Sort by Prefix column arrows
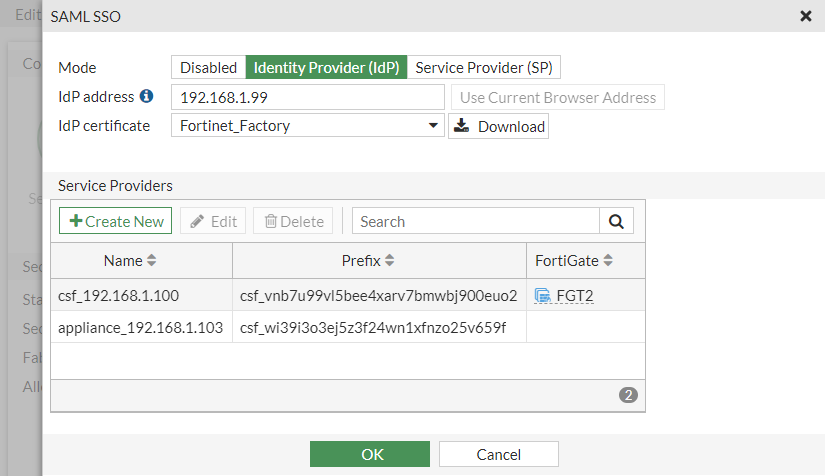This screenshot has width=825, height=476. 390,261
